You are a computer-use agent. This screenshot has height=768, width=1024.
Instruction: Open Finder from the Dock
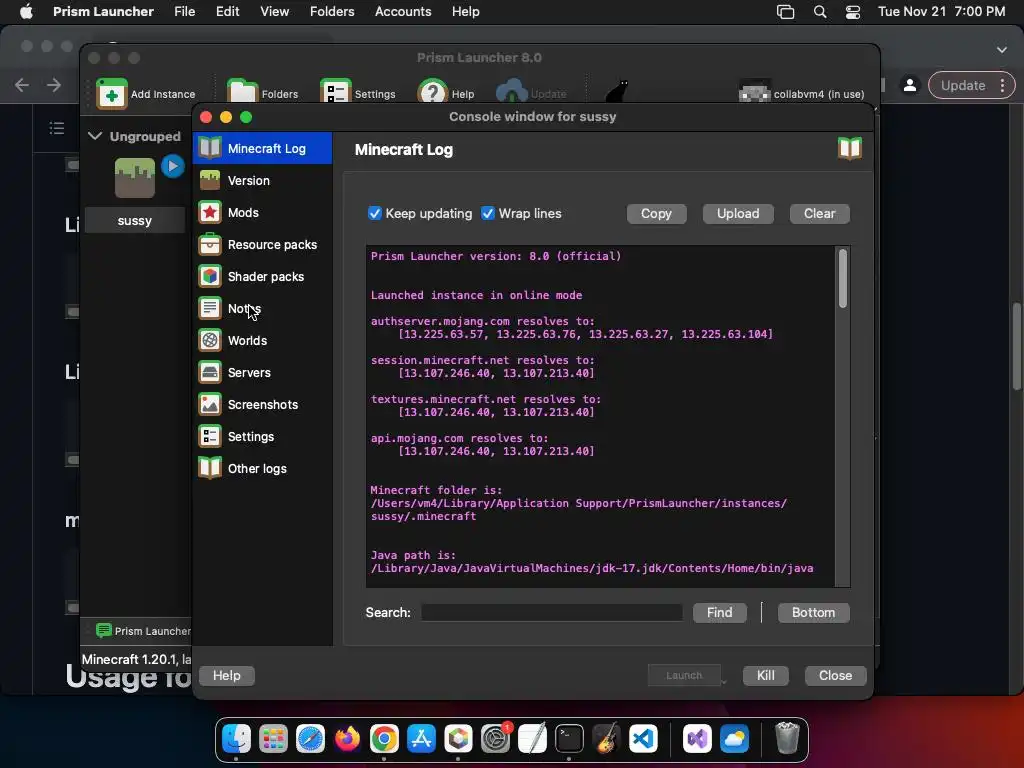coord(236,739)
